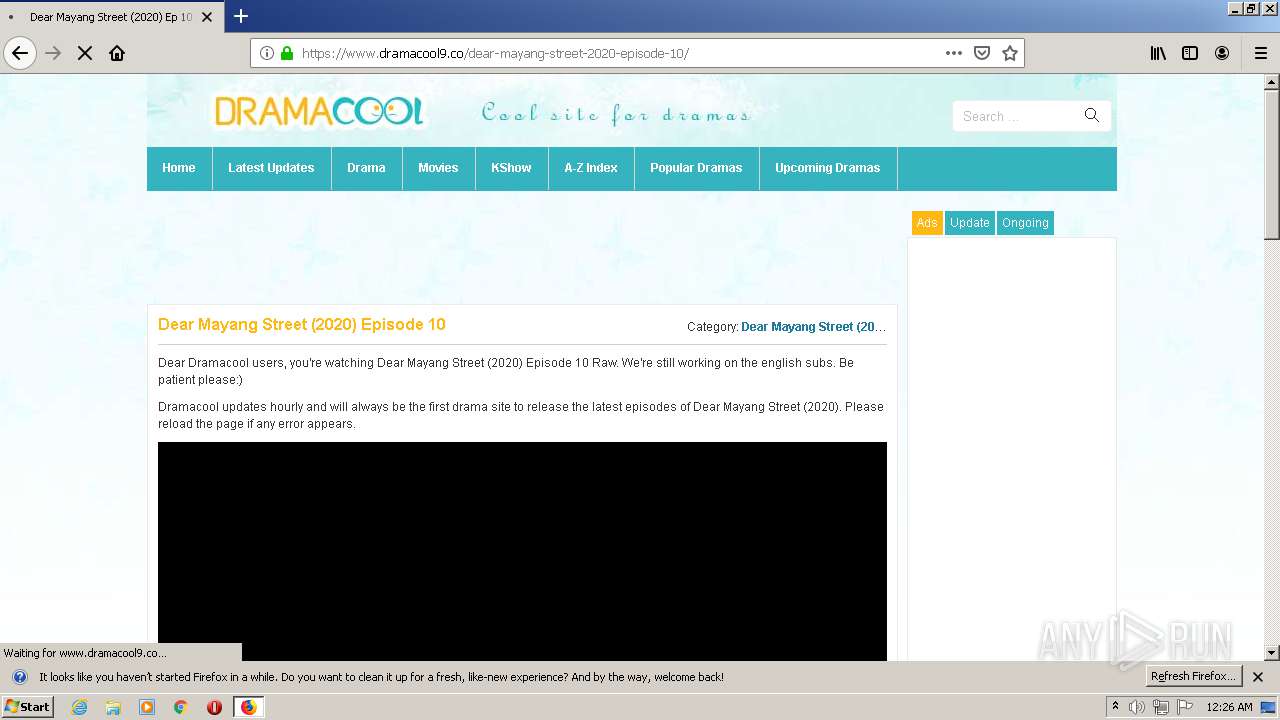The image size is (1280, 720).
Task: Show site information icon in address bar
Action: (267, 53)
